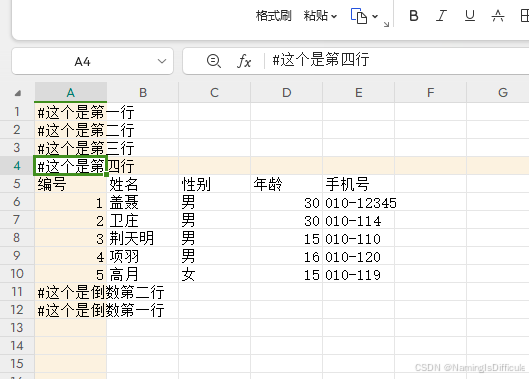Select column B header
The width and height of the screenshot is (529, 379).
pyautogui.click(x=143, y=92)
